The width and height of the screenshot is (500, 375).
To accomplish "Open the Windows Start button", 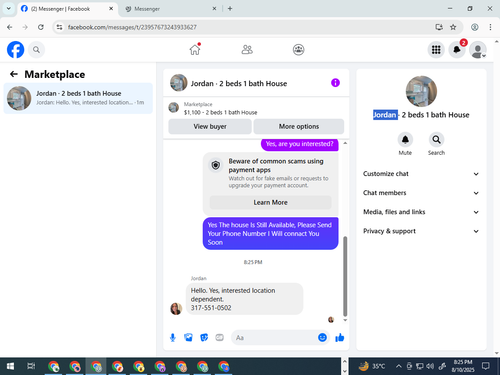I will coord(10,366).
